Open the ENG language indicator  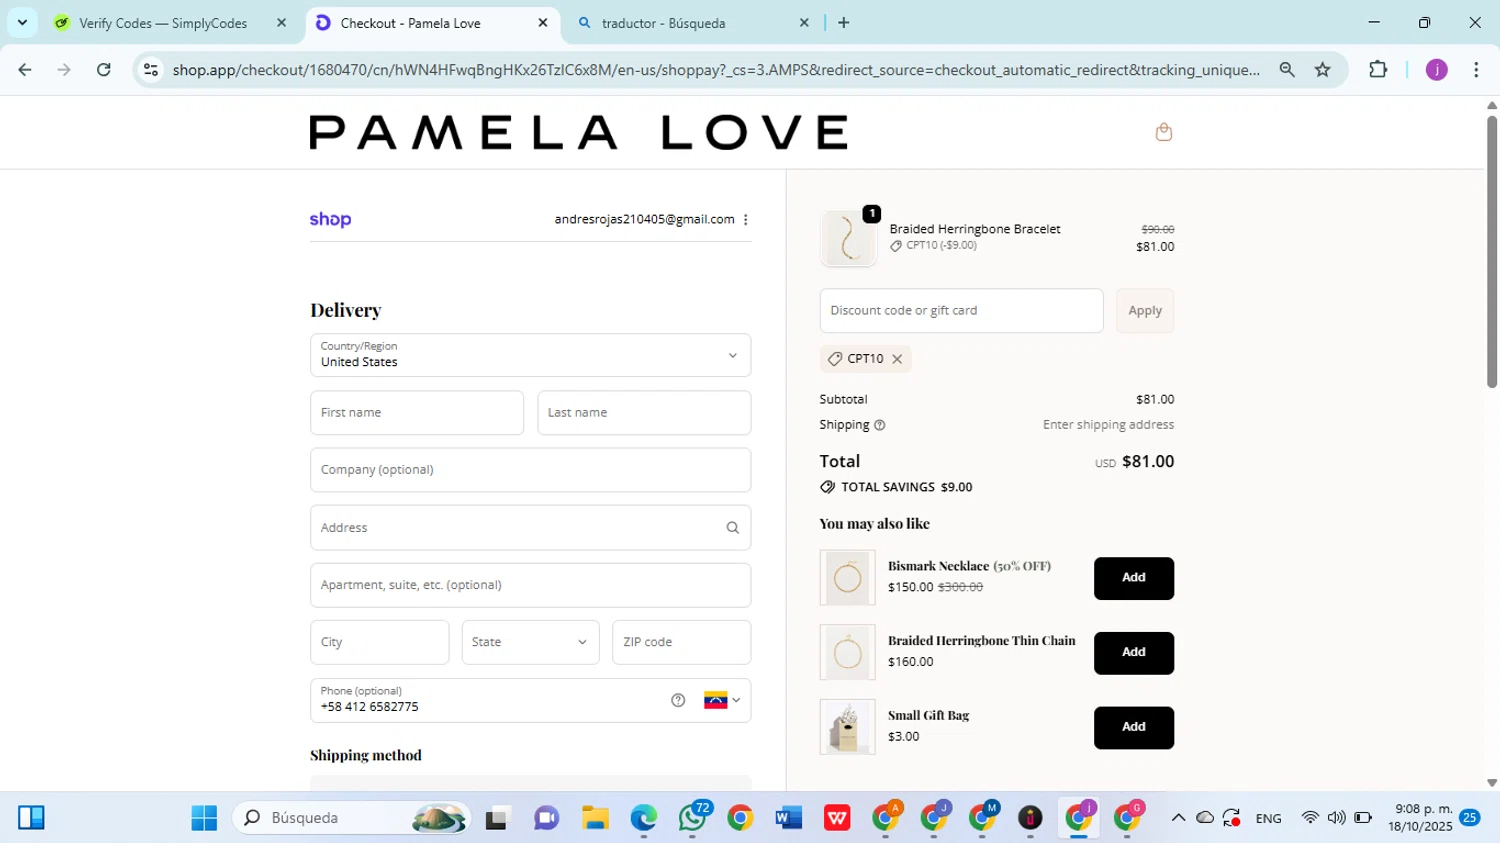pos(1268,818)
